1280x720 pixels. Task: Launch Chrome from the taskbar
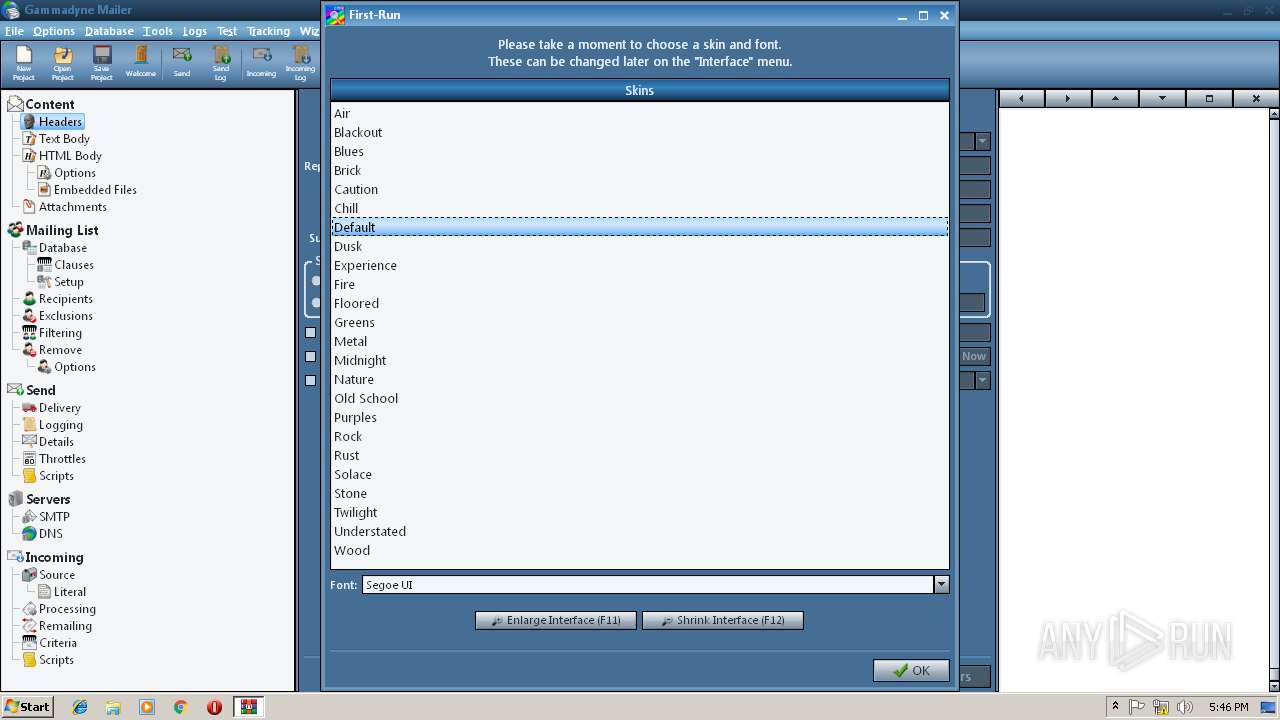[x=181, y=707]
